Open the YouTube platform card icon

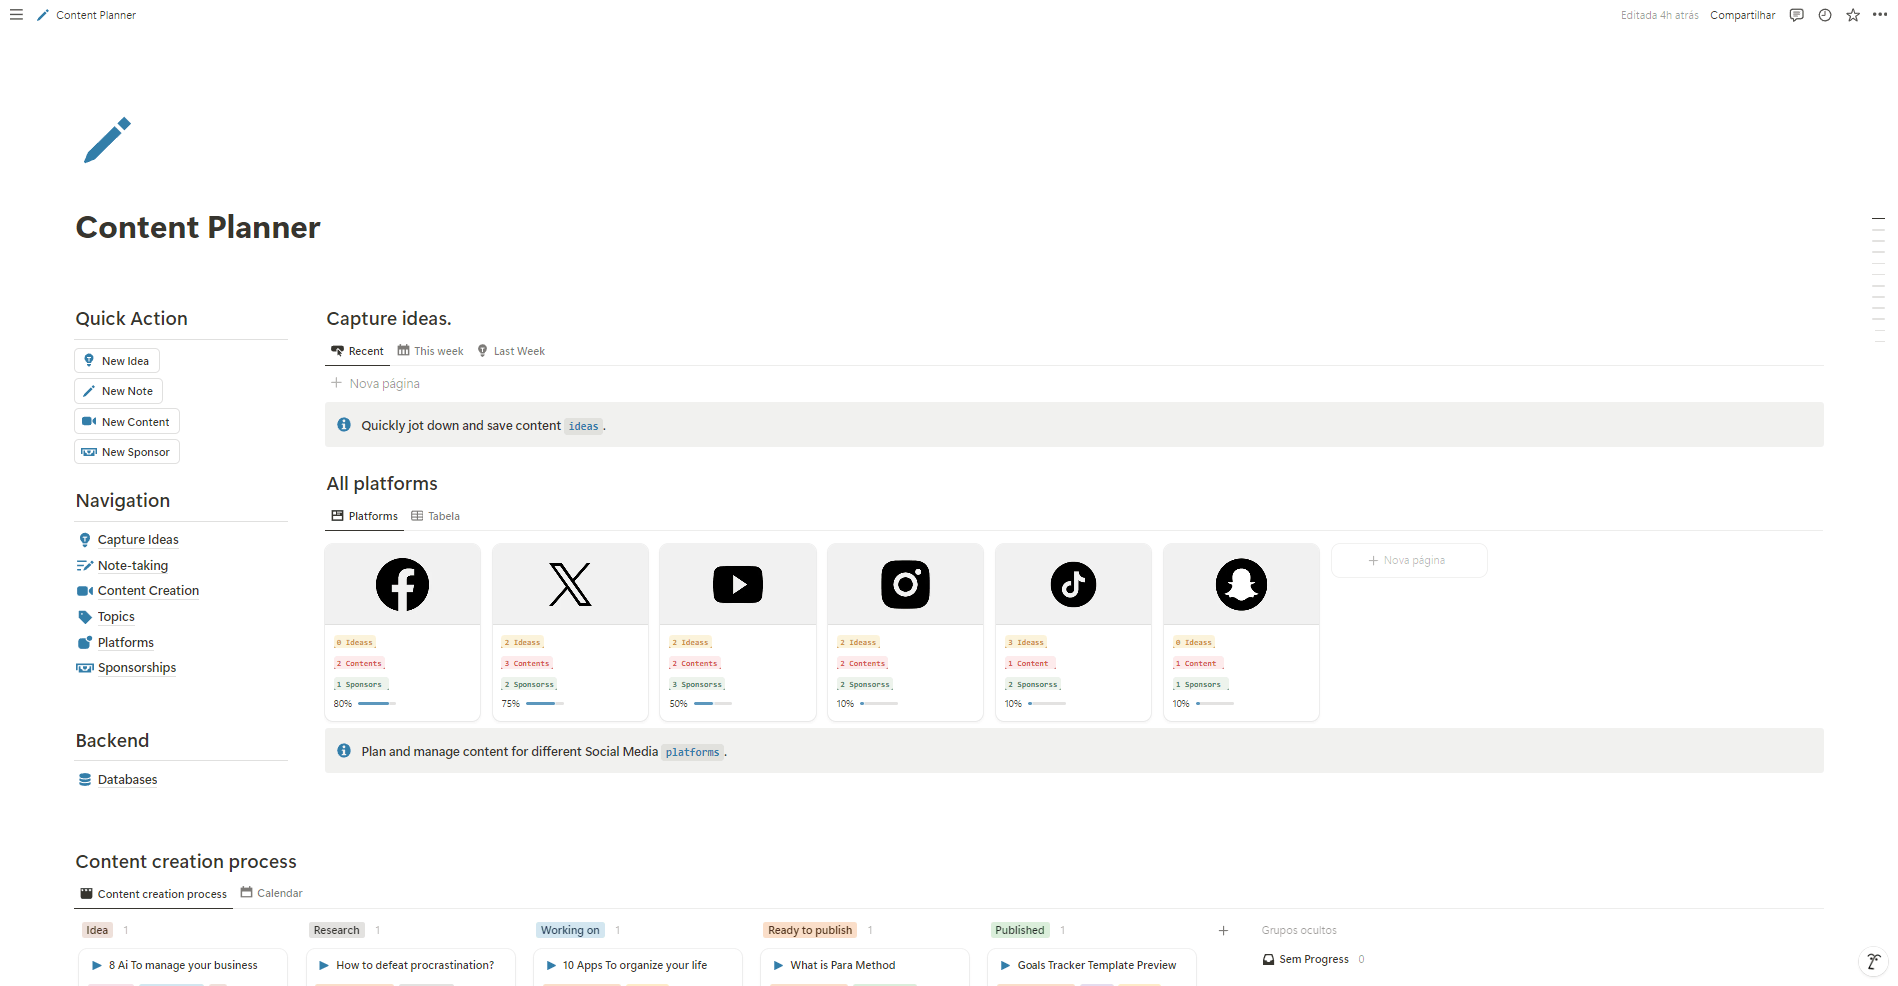point(738,584)
